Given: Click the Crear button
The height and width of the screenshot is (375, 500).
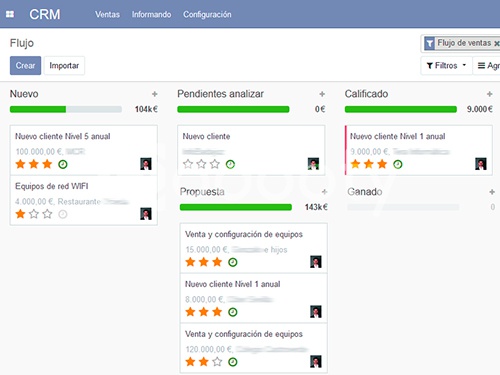Looking at the screenshot, I should pyautogui.click(x=25, y=65).
